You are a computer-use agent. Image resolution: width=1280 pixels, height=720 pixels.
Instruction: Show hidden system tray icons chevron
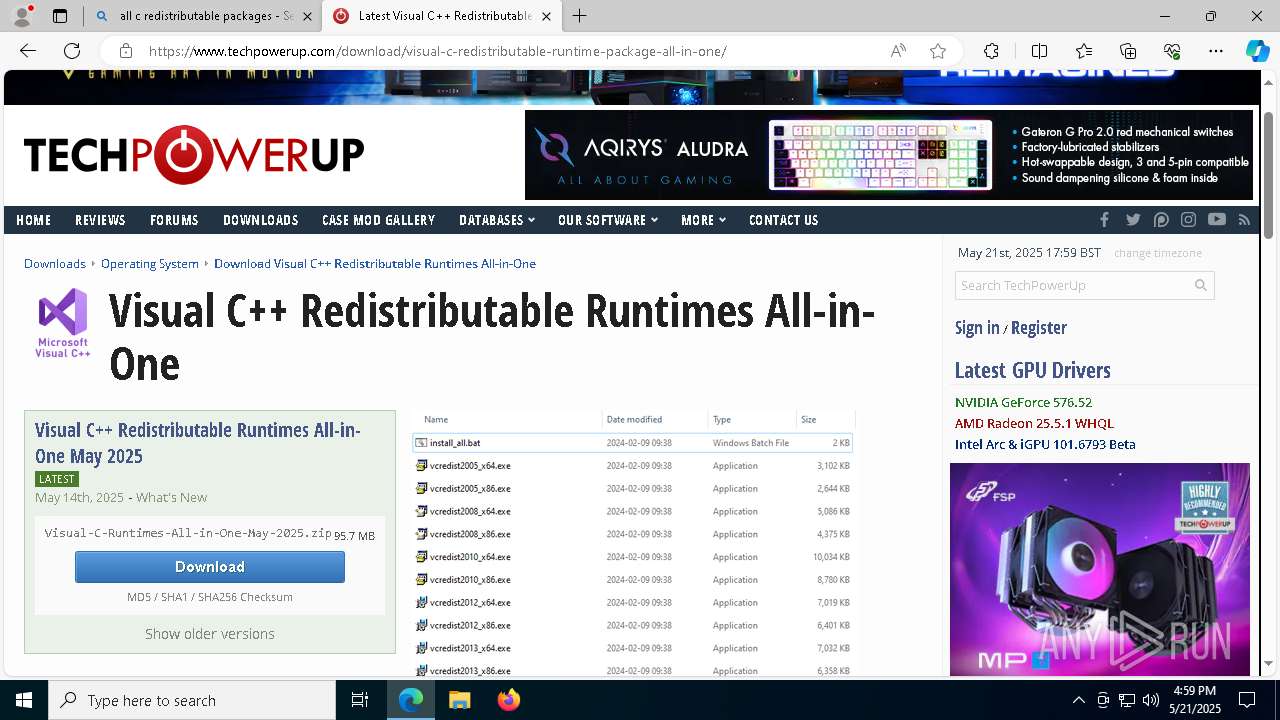(x=1078, y=700)
